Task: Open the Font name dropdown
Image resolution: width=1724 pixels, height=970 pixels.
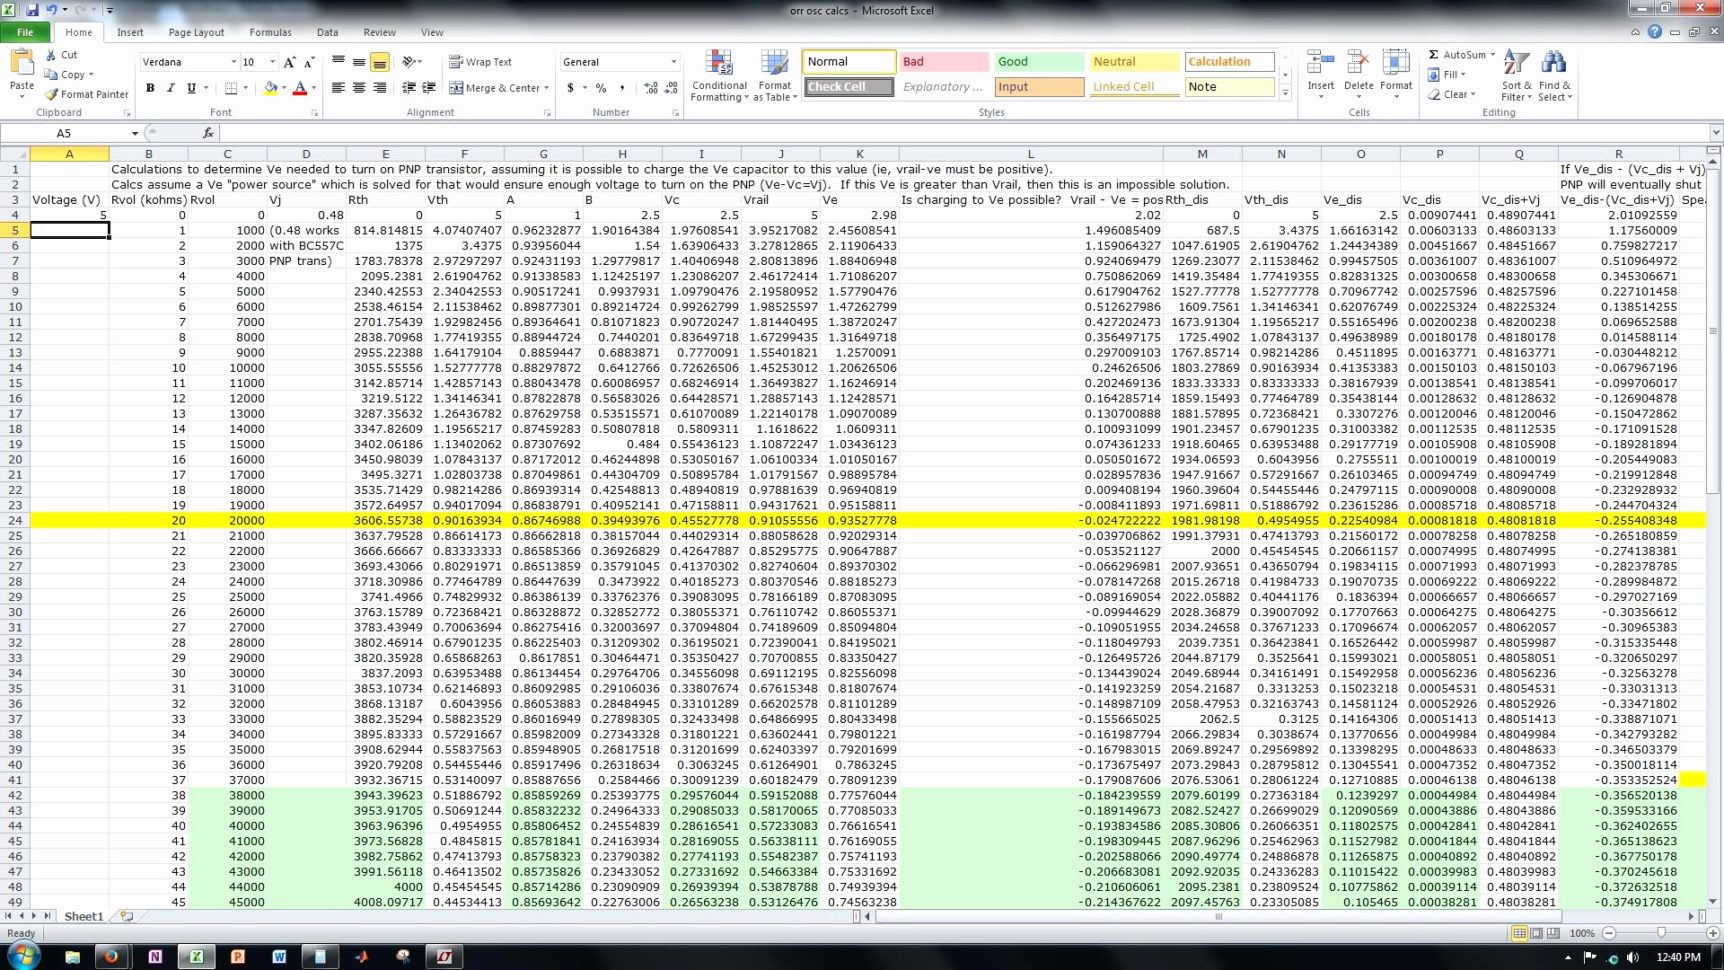Action: pyautogui.click(x=232, y=61)
